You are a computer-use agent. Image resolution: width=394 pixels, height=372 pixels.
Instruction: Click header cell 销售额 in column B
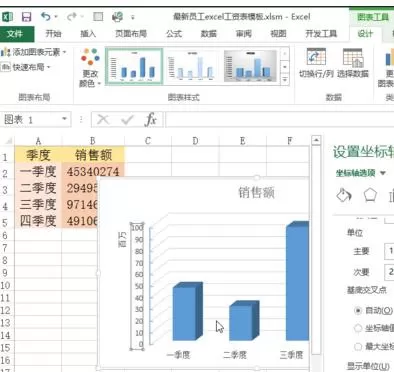click(93, 155)
